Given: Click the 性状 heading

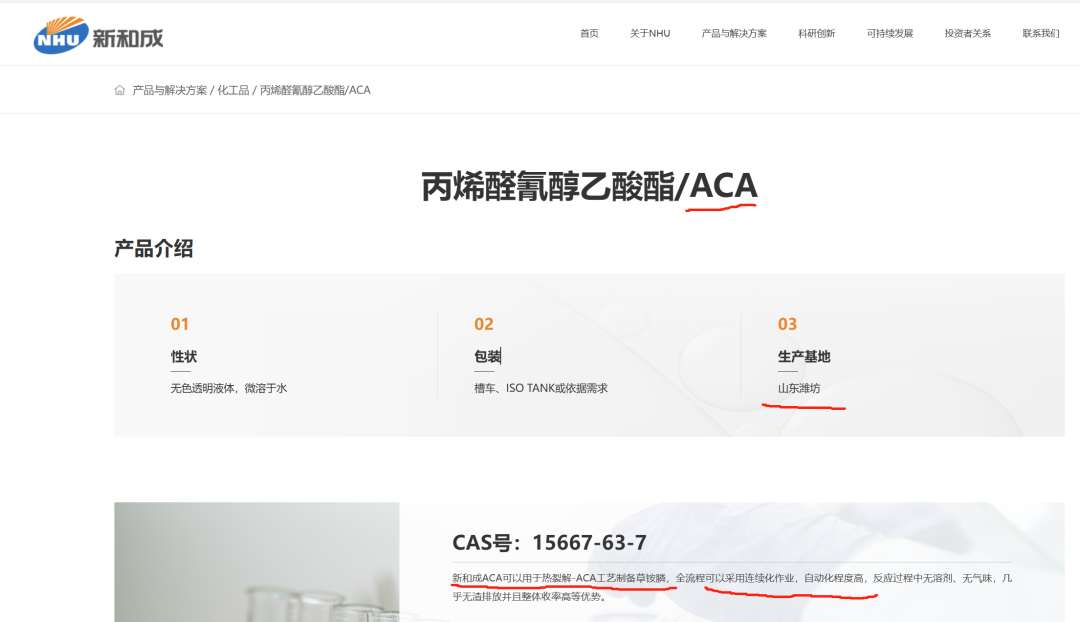Looking at the screenshot, I should 184,356.
